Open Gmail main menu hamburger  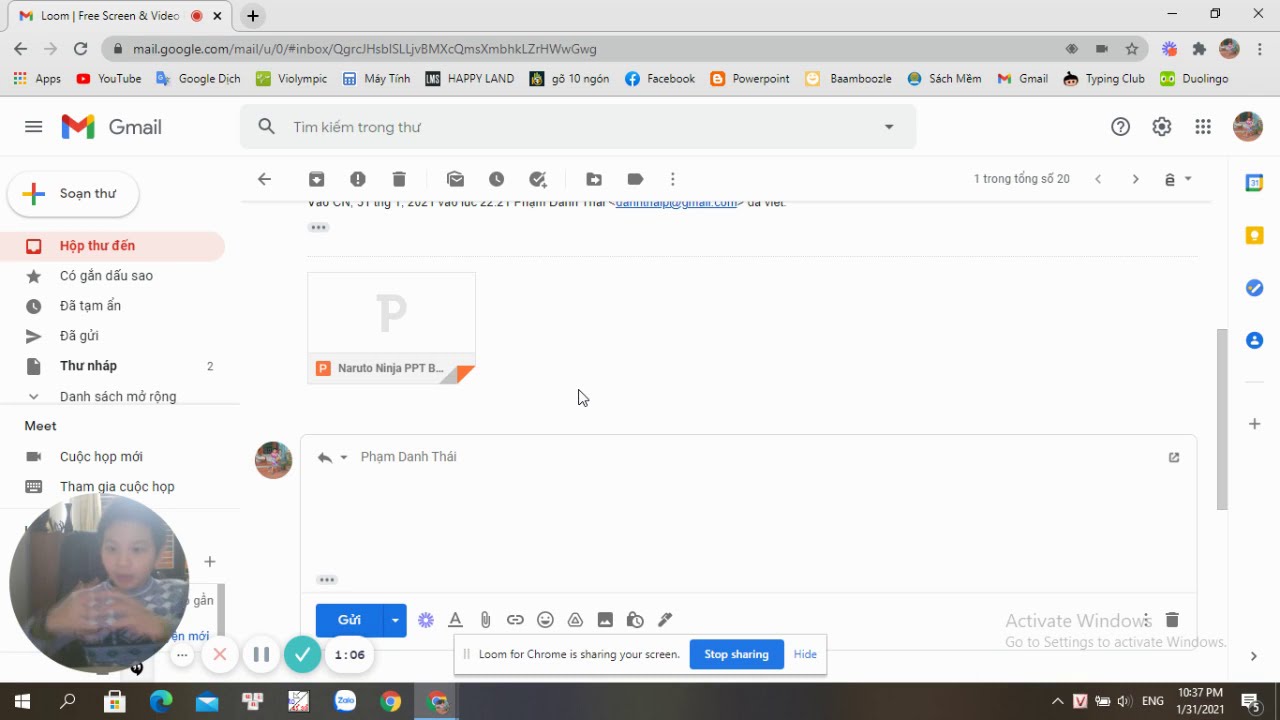(33, 127)
